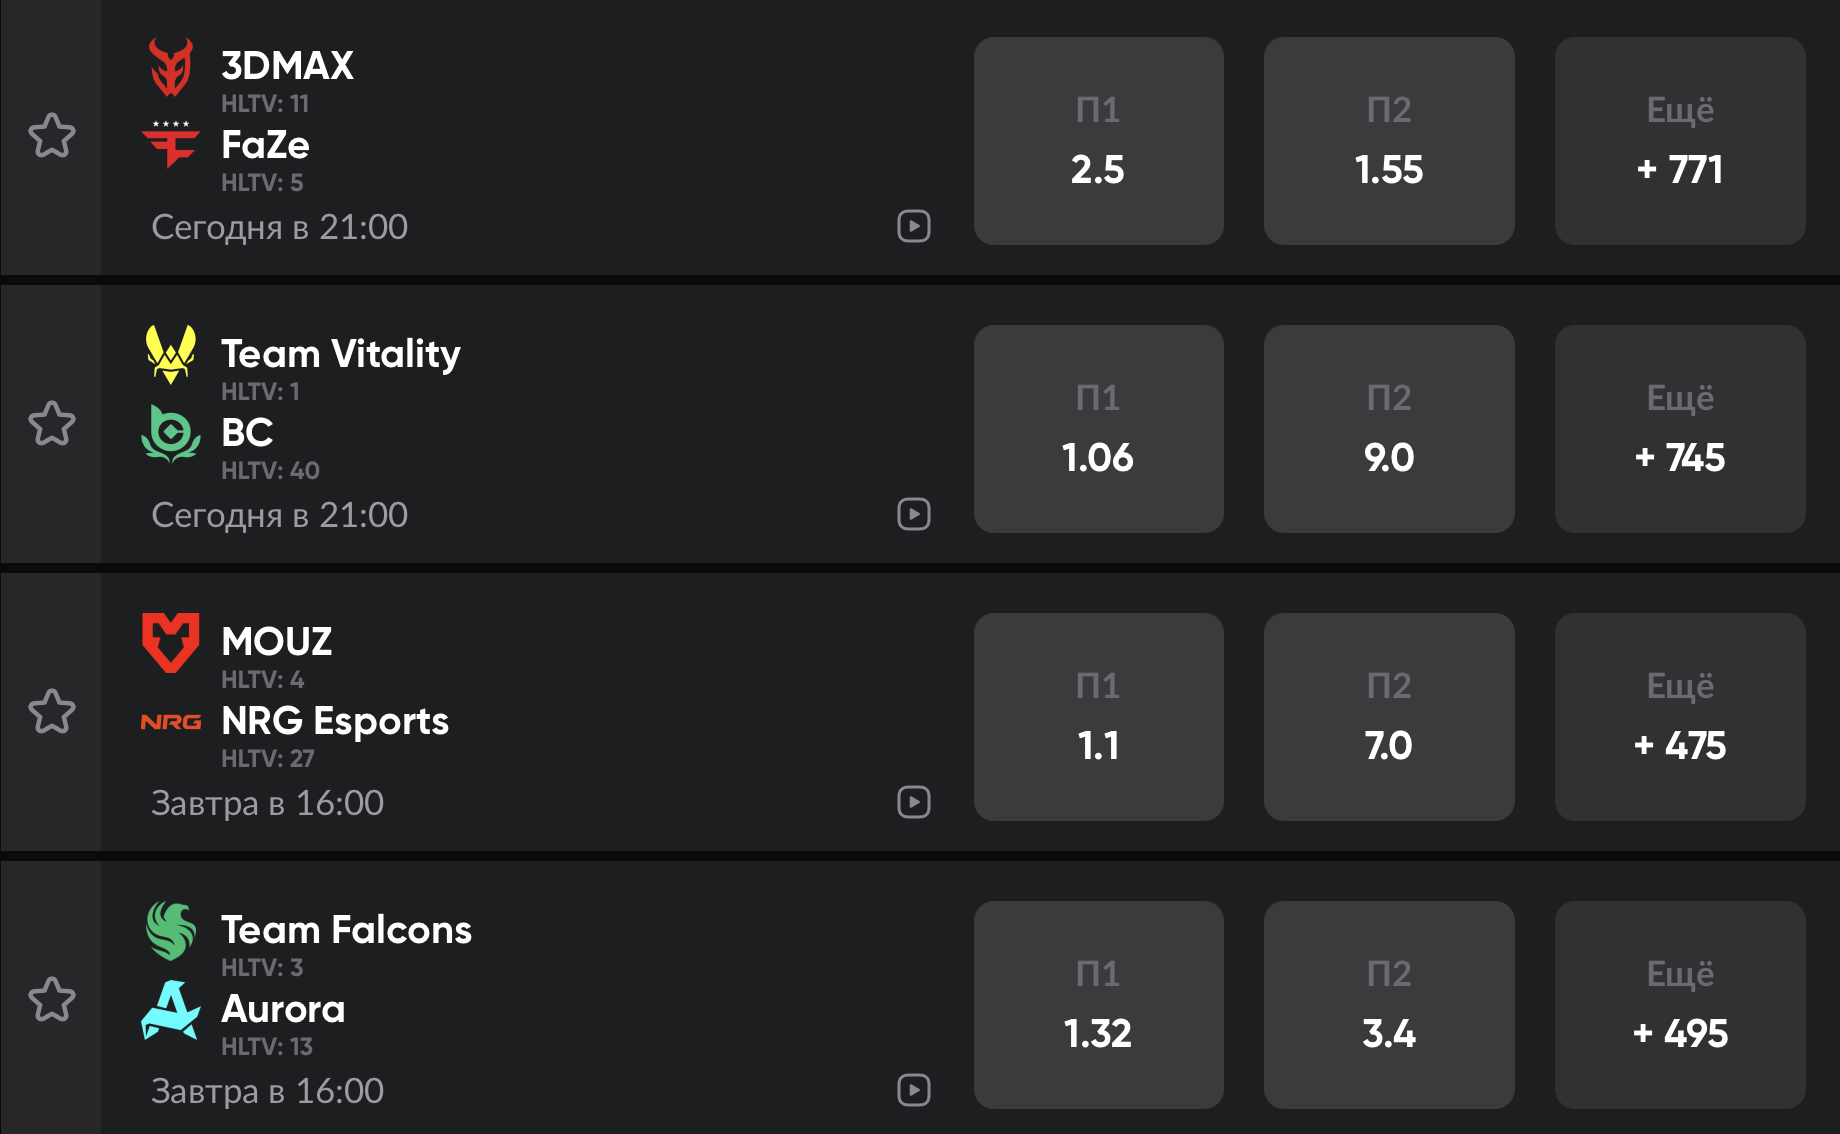Pick BC win odds 9.0
The height and width of the screenshot is (1134, 1840).
(x=1389, y=429)
